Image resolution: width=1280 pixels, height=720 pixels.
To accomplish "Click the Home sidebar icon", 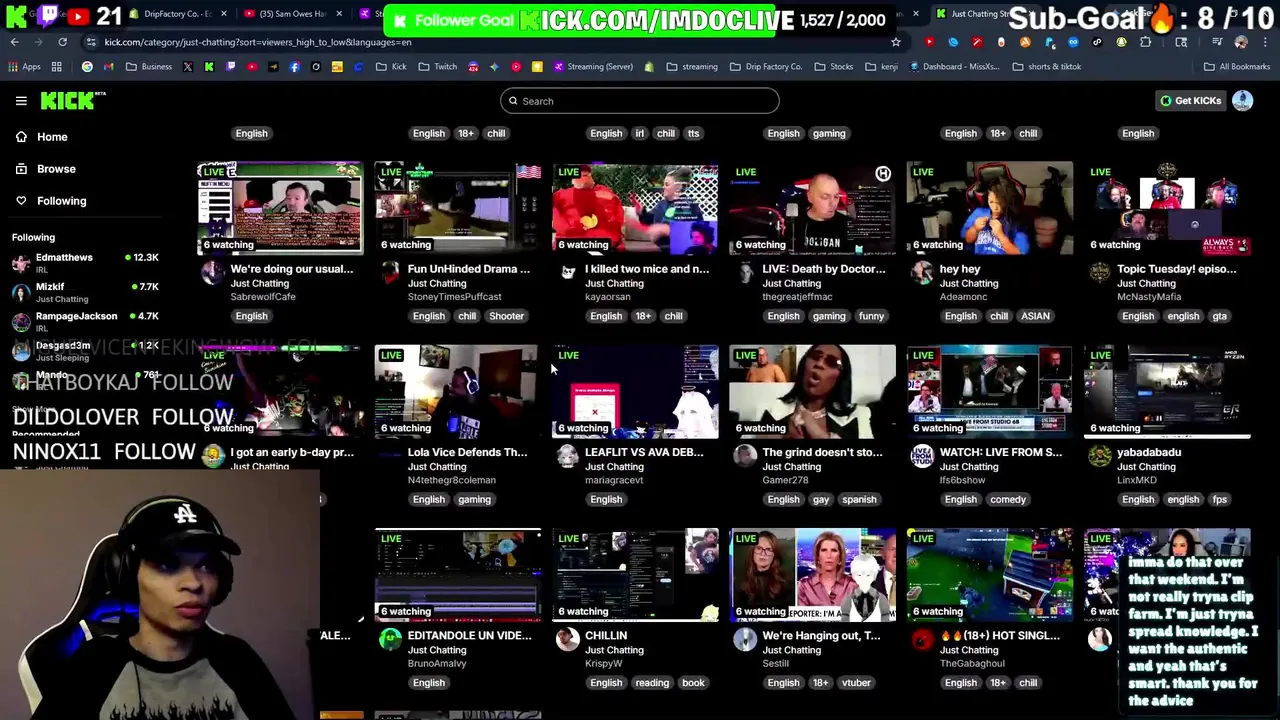I will pos(21,137).
